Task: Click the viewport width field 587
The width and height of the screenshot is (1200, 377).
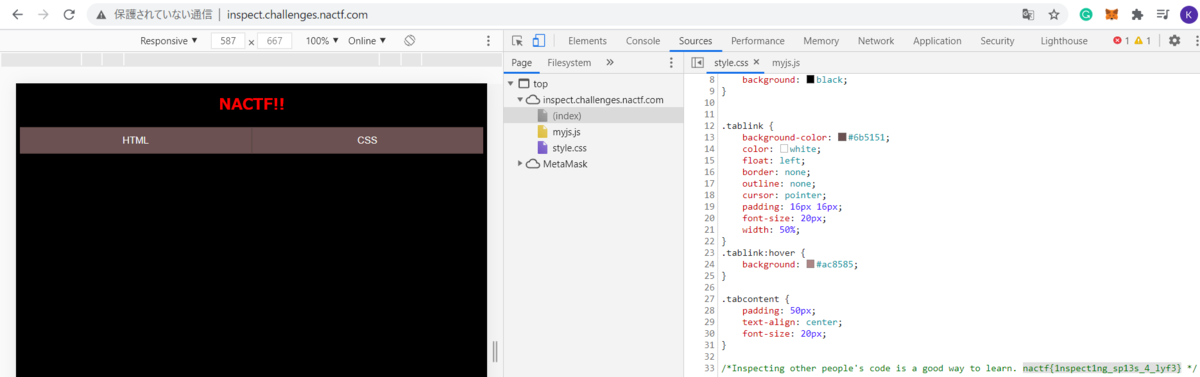Action: point(227,41)
